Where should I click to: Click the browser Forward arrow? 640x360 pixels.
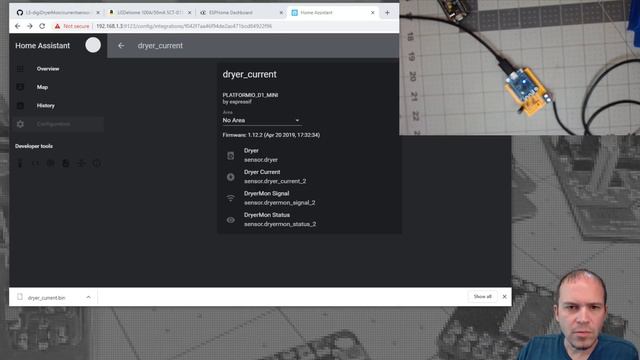click(30, 26)
